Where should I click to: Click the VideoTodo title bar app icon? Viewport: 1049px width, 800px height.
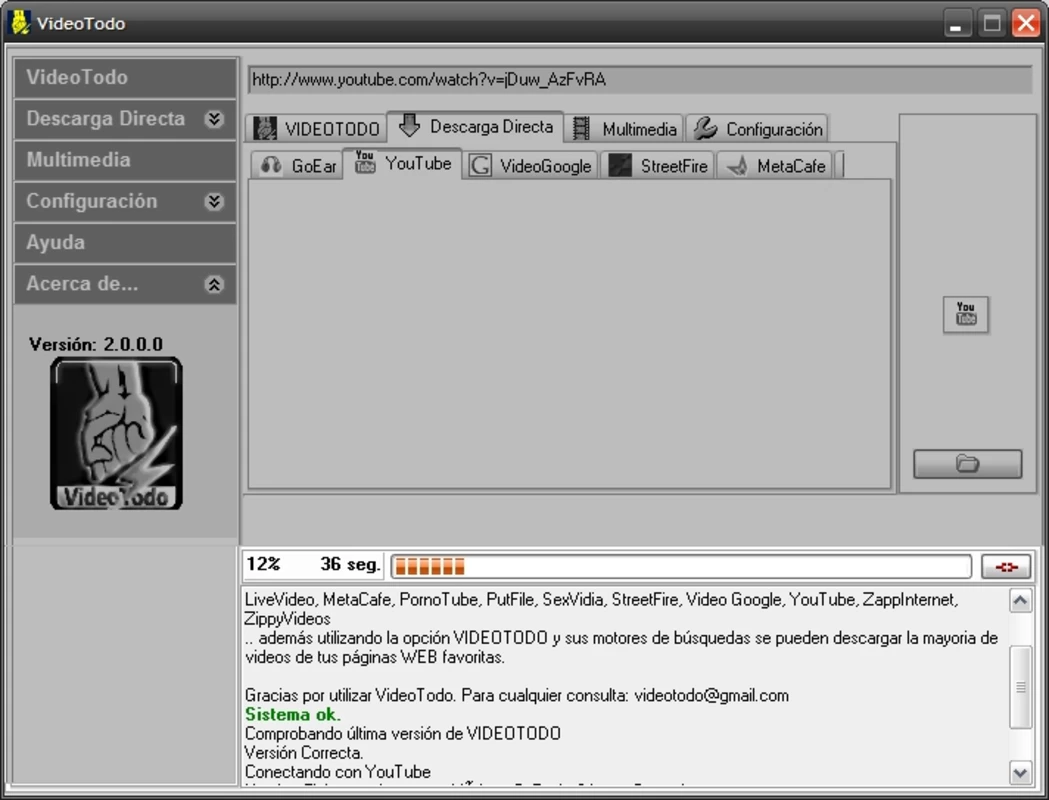click(x=20, y=23)
